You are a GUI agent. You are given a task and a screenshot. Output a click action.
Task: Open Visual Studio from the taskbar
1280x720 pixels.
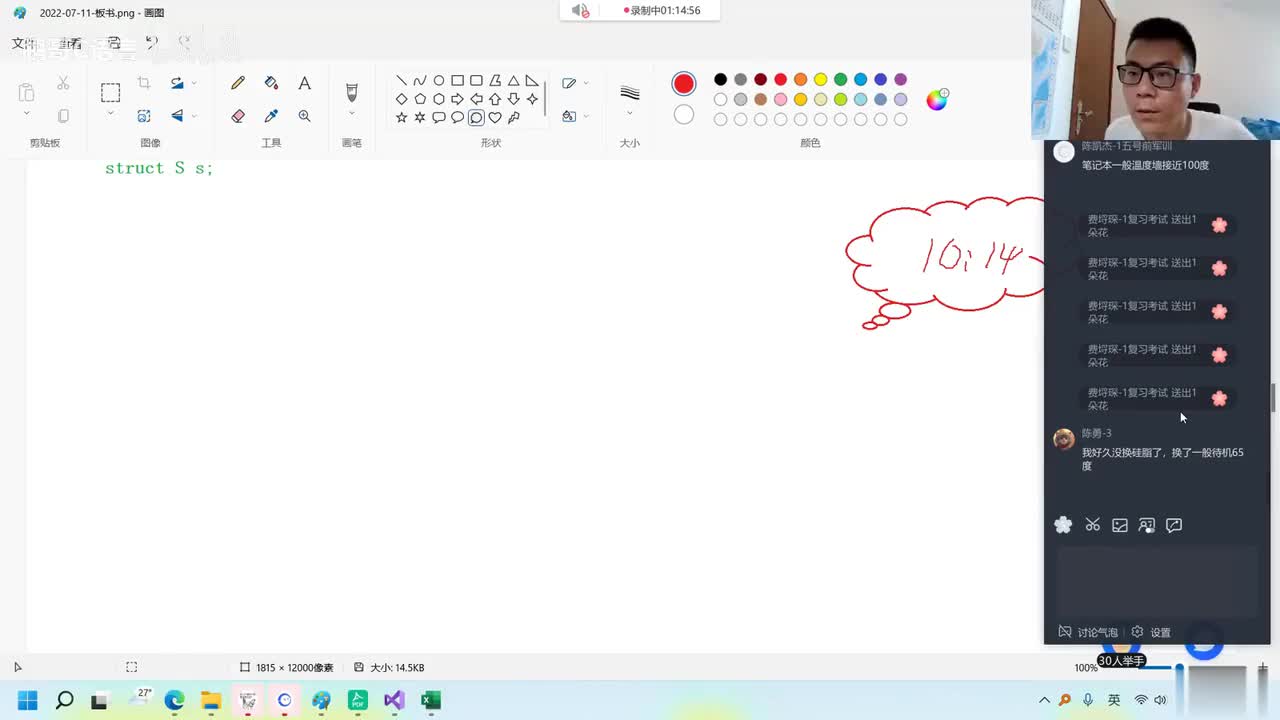click(394, 700)
